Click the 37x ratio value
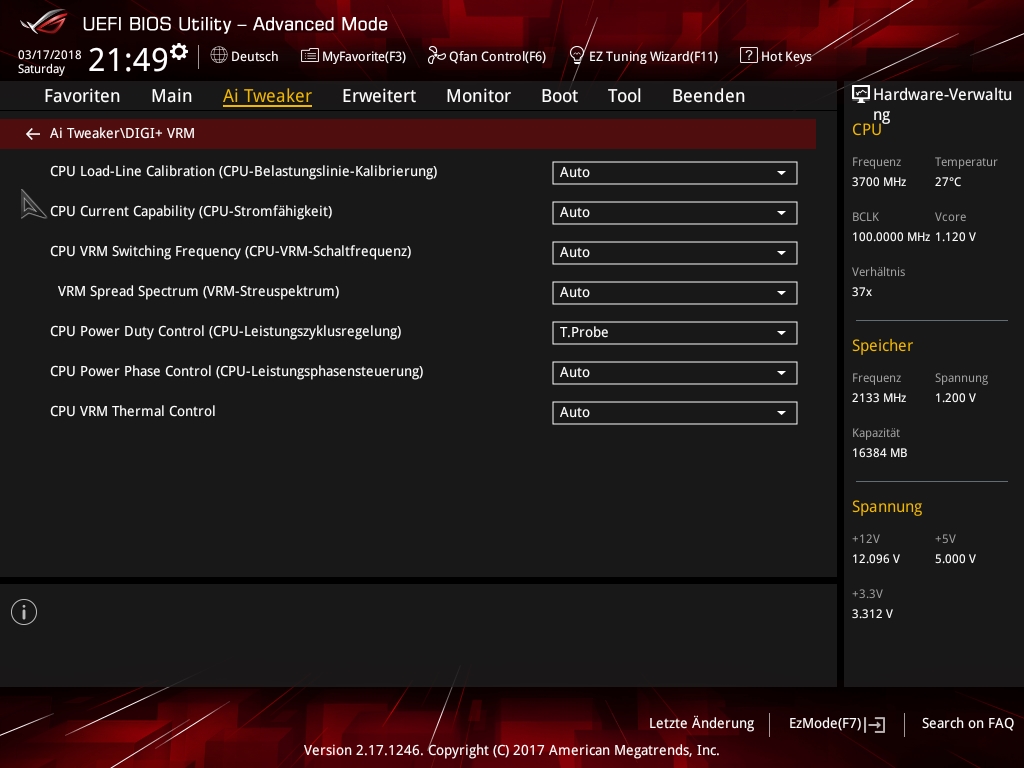The height and width of the screenshot is (768, 1024). (862, 292)
